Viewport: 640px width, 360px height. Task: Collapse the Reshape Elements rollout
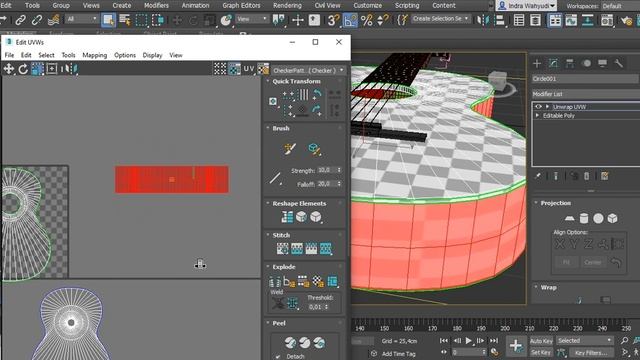point(268,203)
